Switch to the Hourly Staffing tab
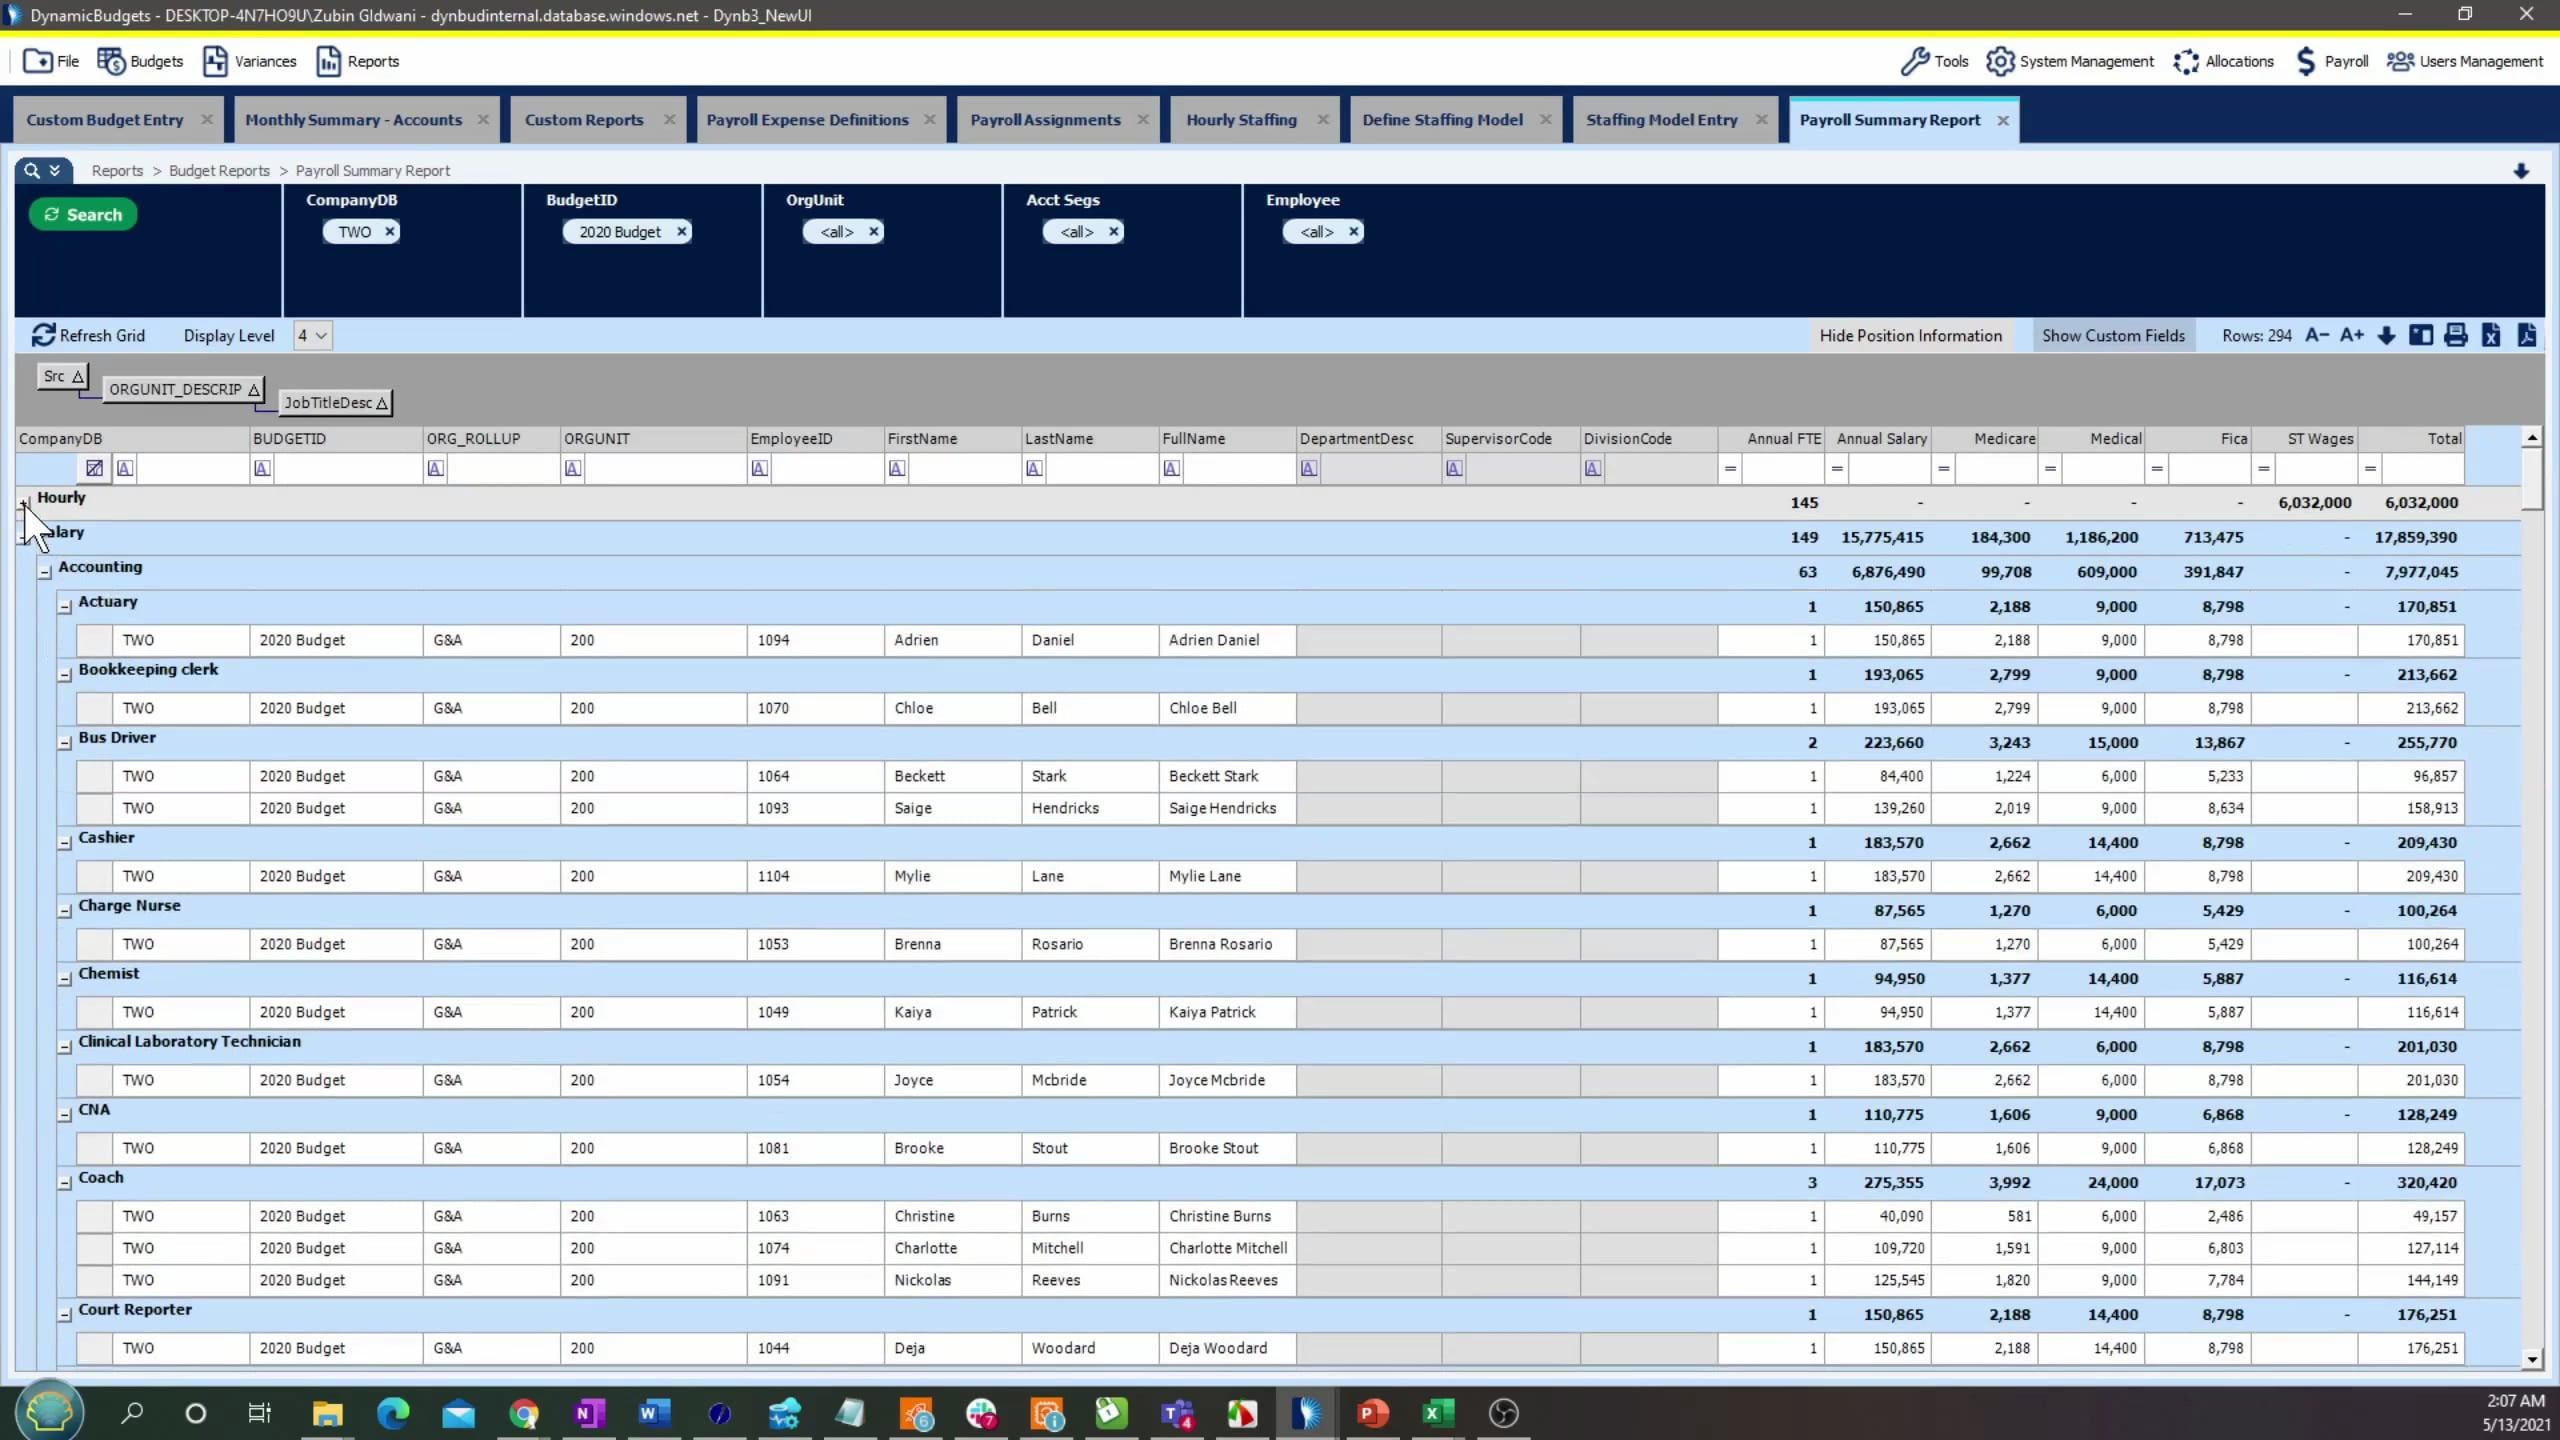Screen dimensions: 2560x1440 [x=1240, y=119]
